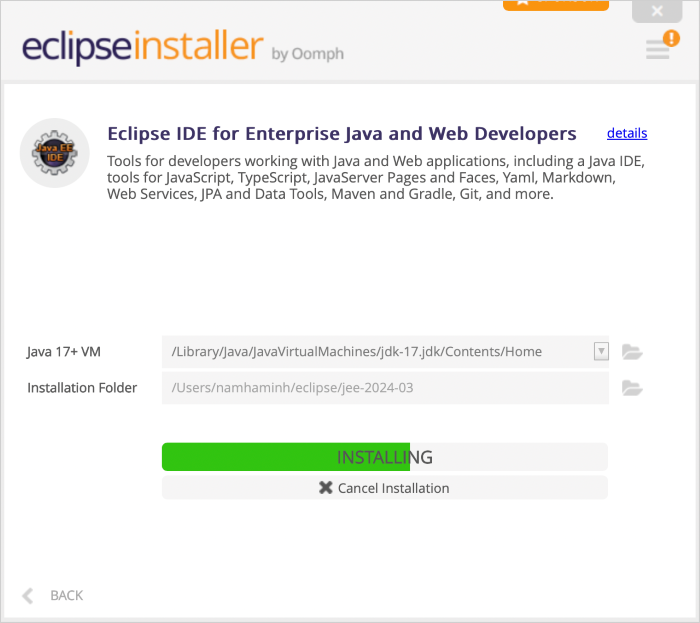Browse for Java VM folder icon

click(632, 352)
